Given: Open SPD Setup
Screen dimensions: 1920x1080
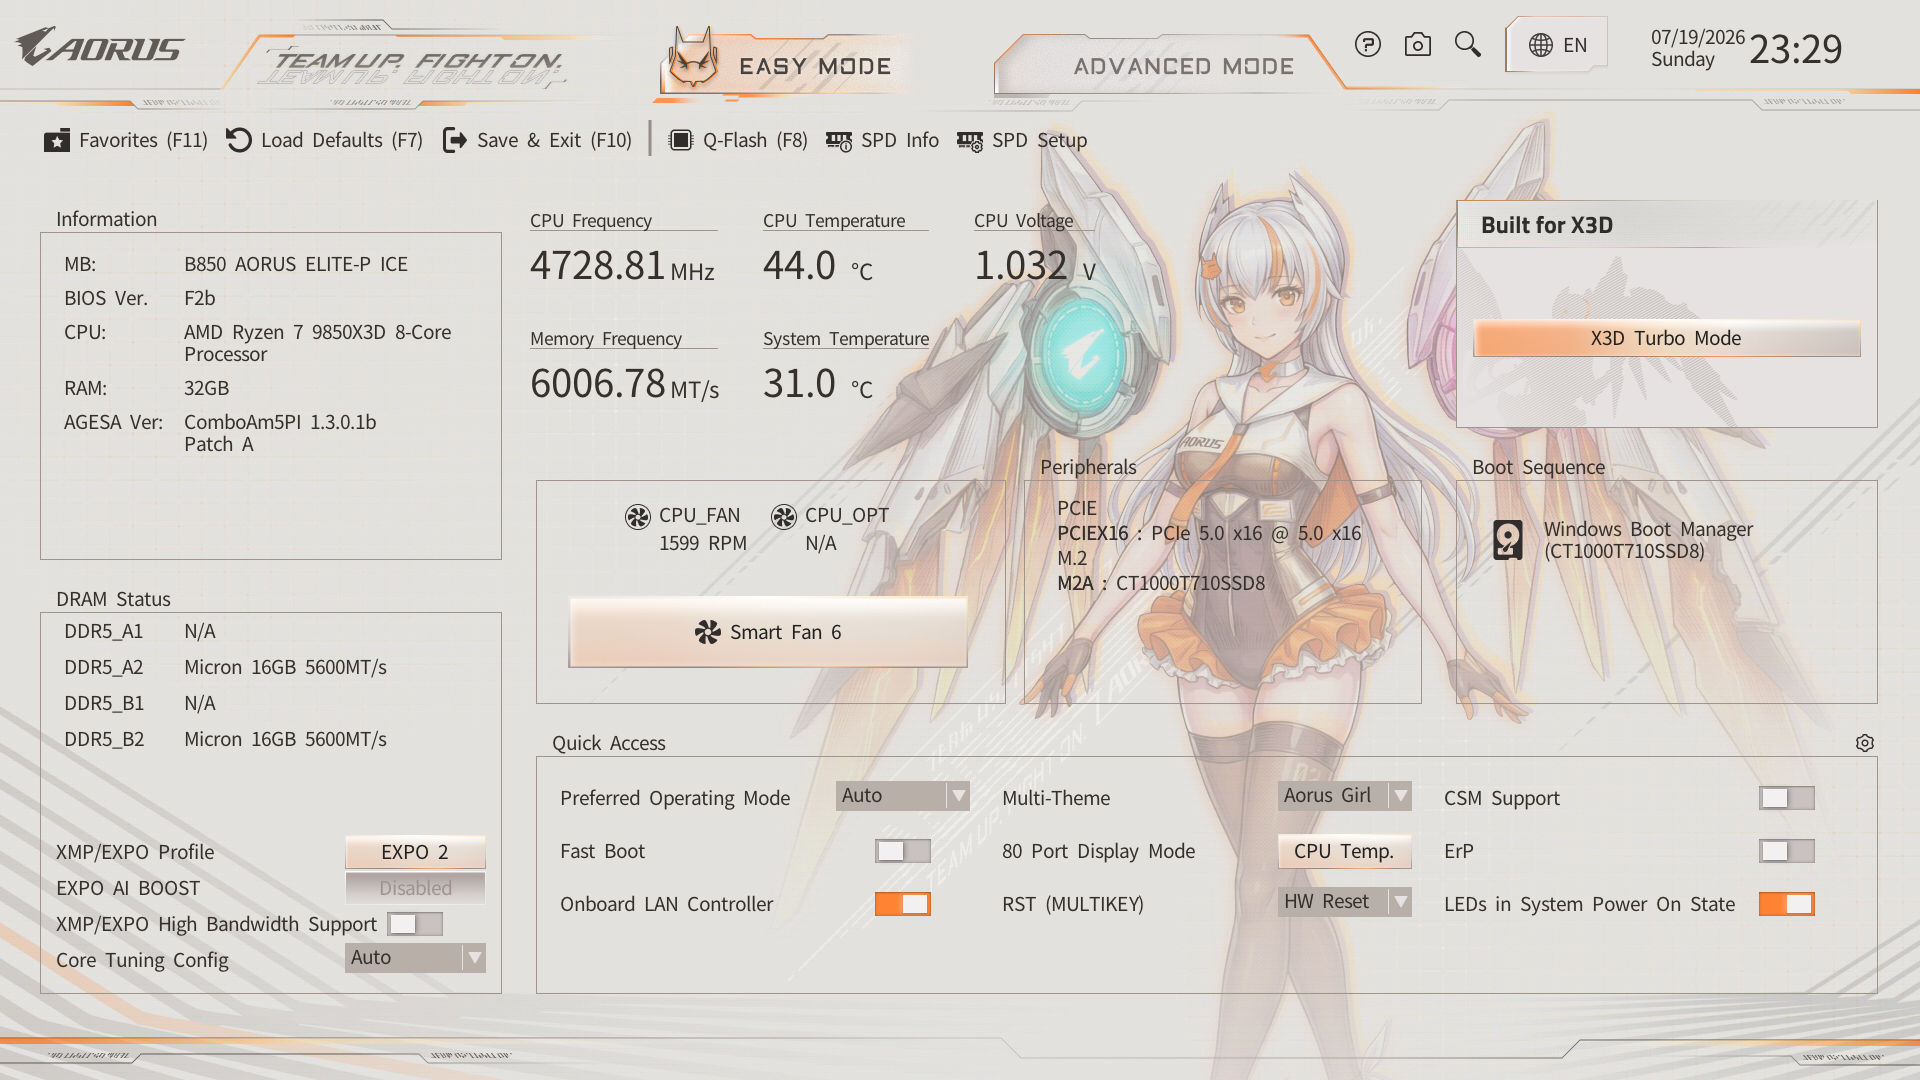Looking at the screenshot, I should [1022, 140].
